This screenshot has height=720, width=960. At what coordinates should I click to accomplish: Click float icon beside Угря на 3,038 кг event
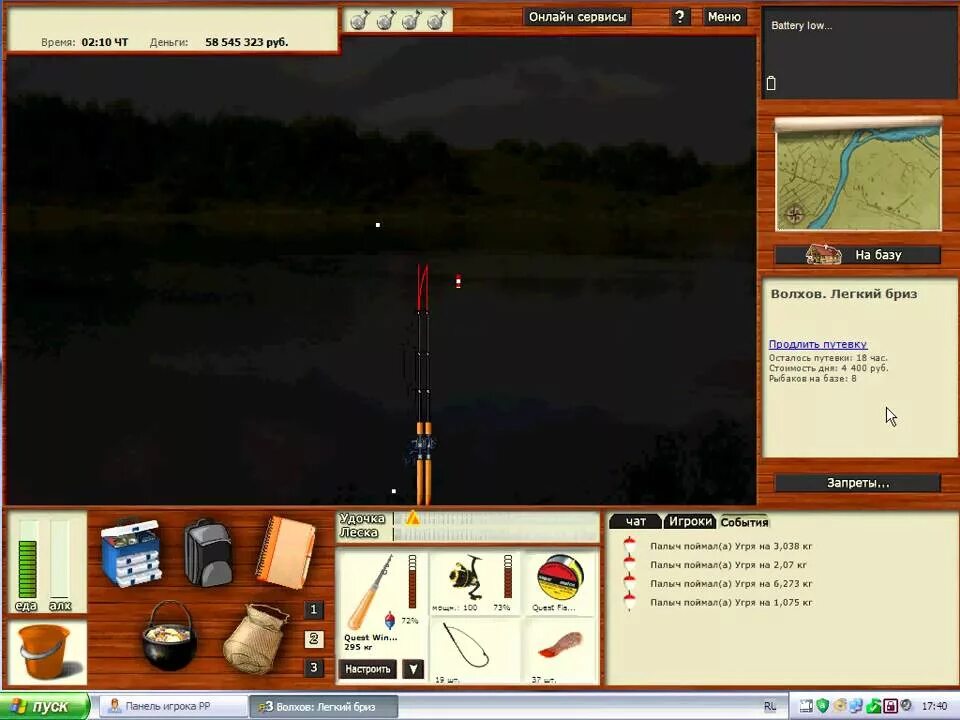[629, 546]
